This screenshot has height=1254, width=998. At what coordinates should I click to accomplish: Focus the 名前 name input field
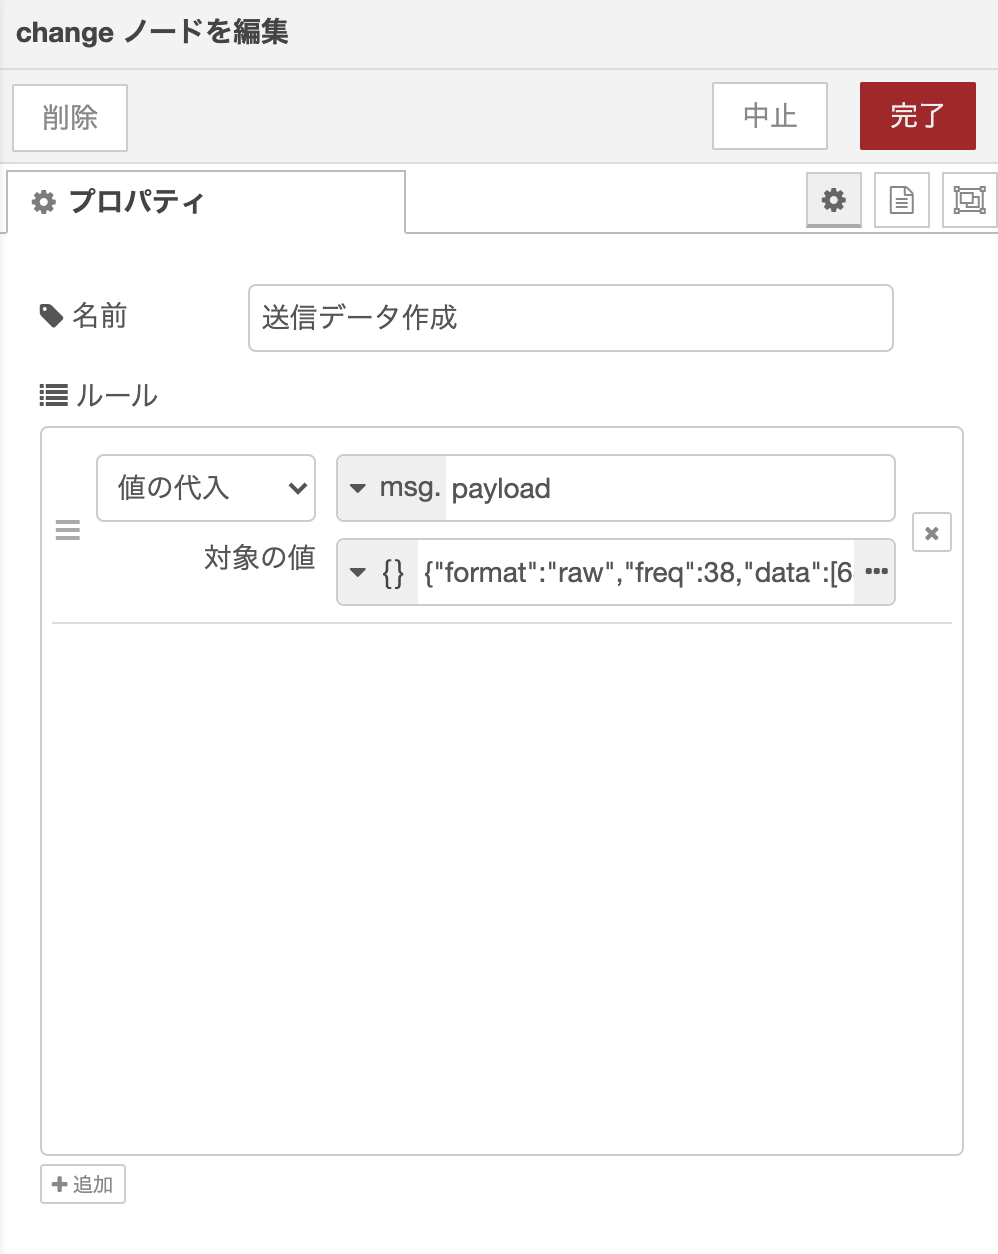570,318
